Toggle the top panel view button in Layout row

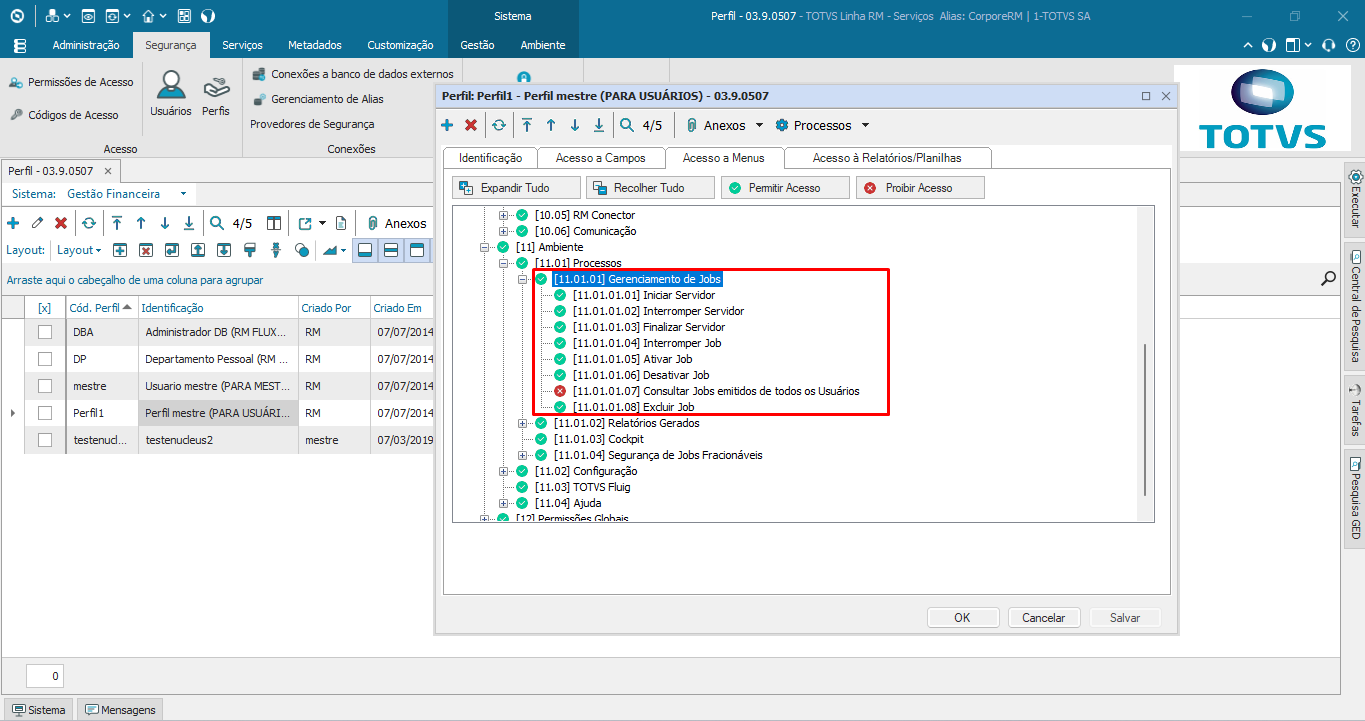click(417, 250)
